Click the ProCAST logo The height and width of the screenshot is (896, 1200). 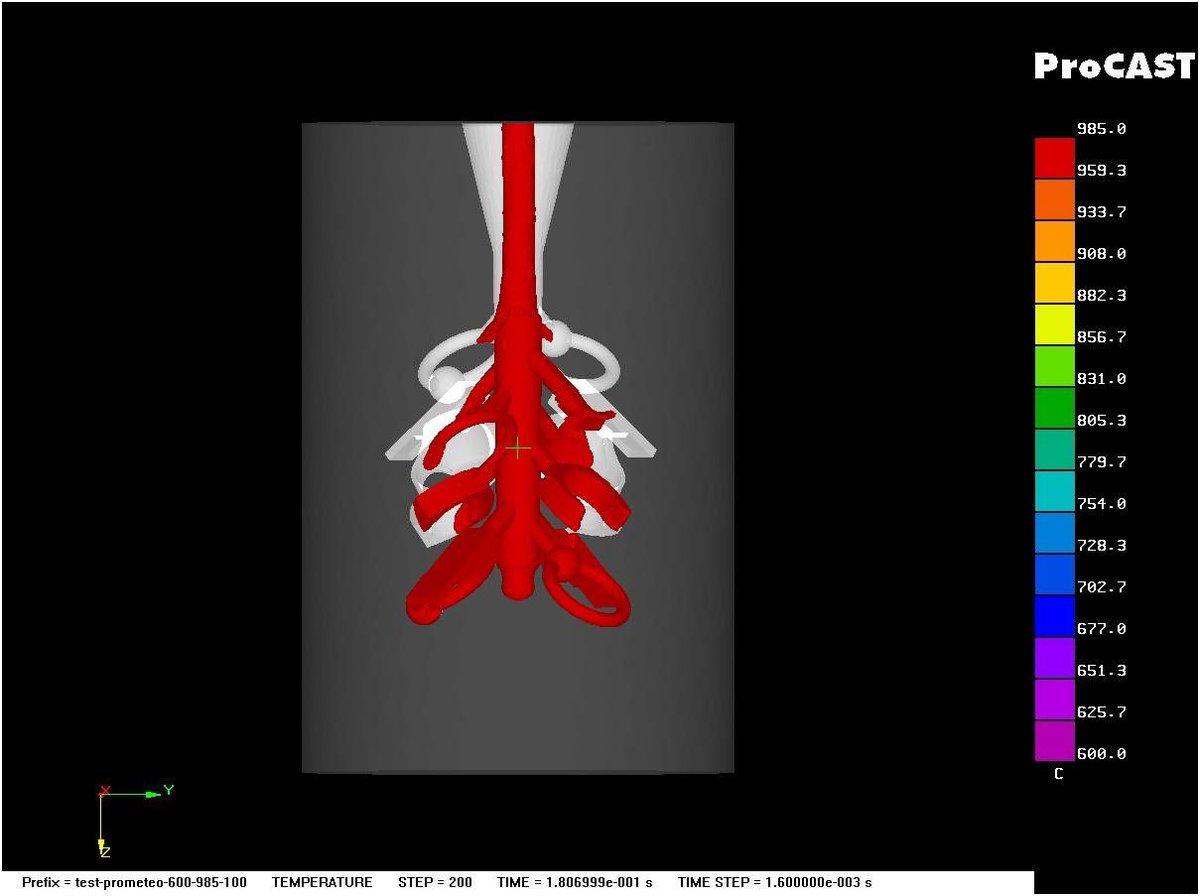pyautogui.click(x=1113, y=66)
